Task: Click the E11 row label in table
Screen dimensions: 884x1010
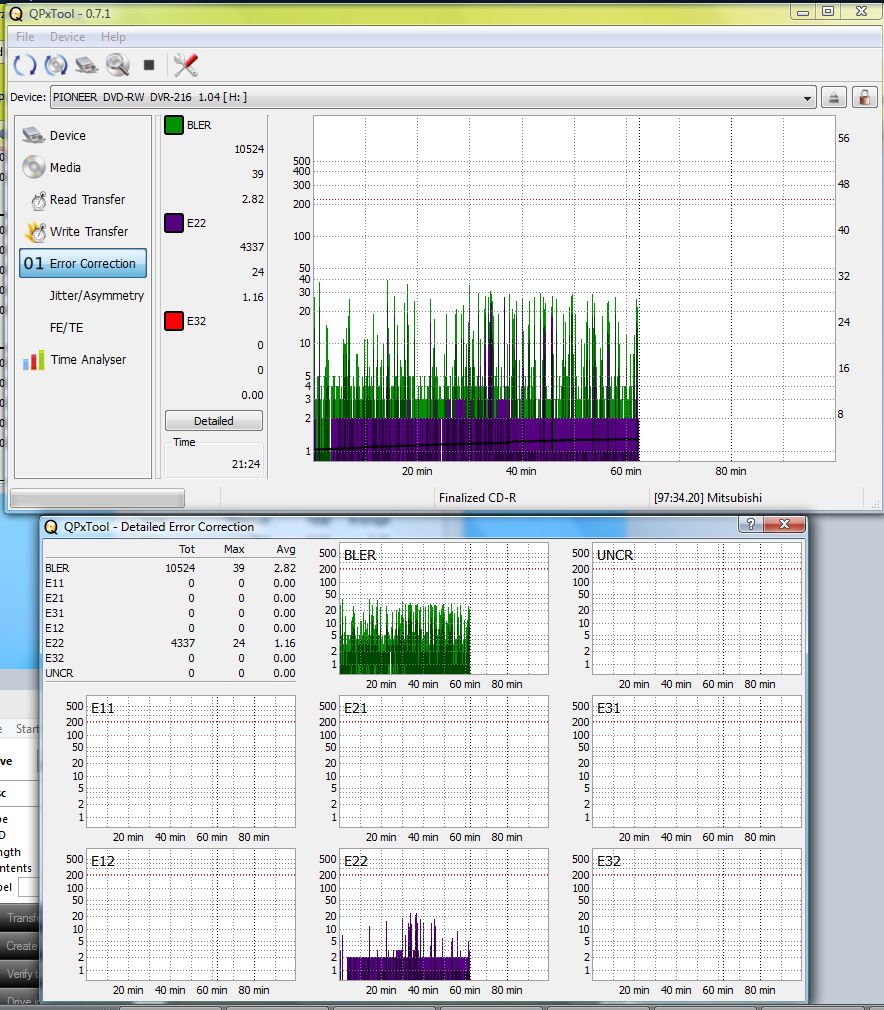Action: pos(55,583)
